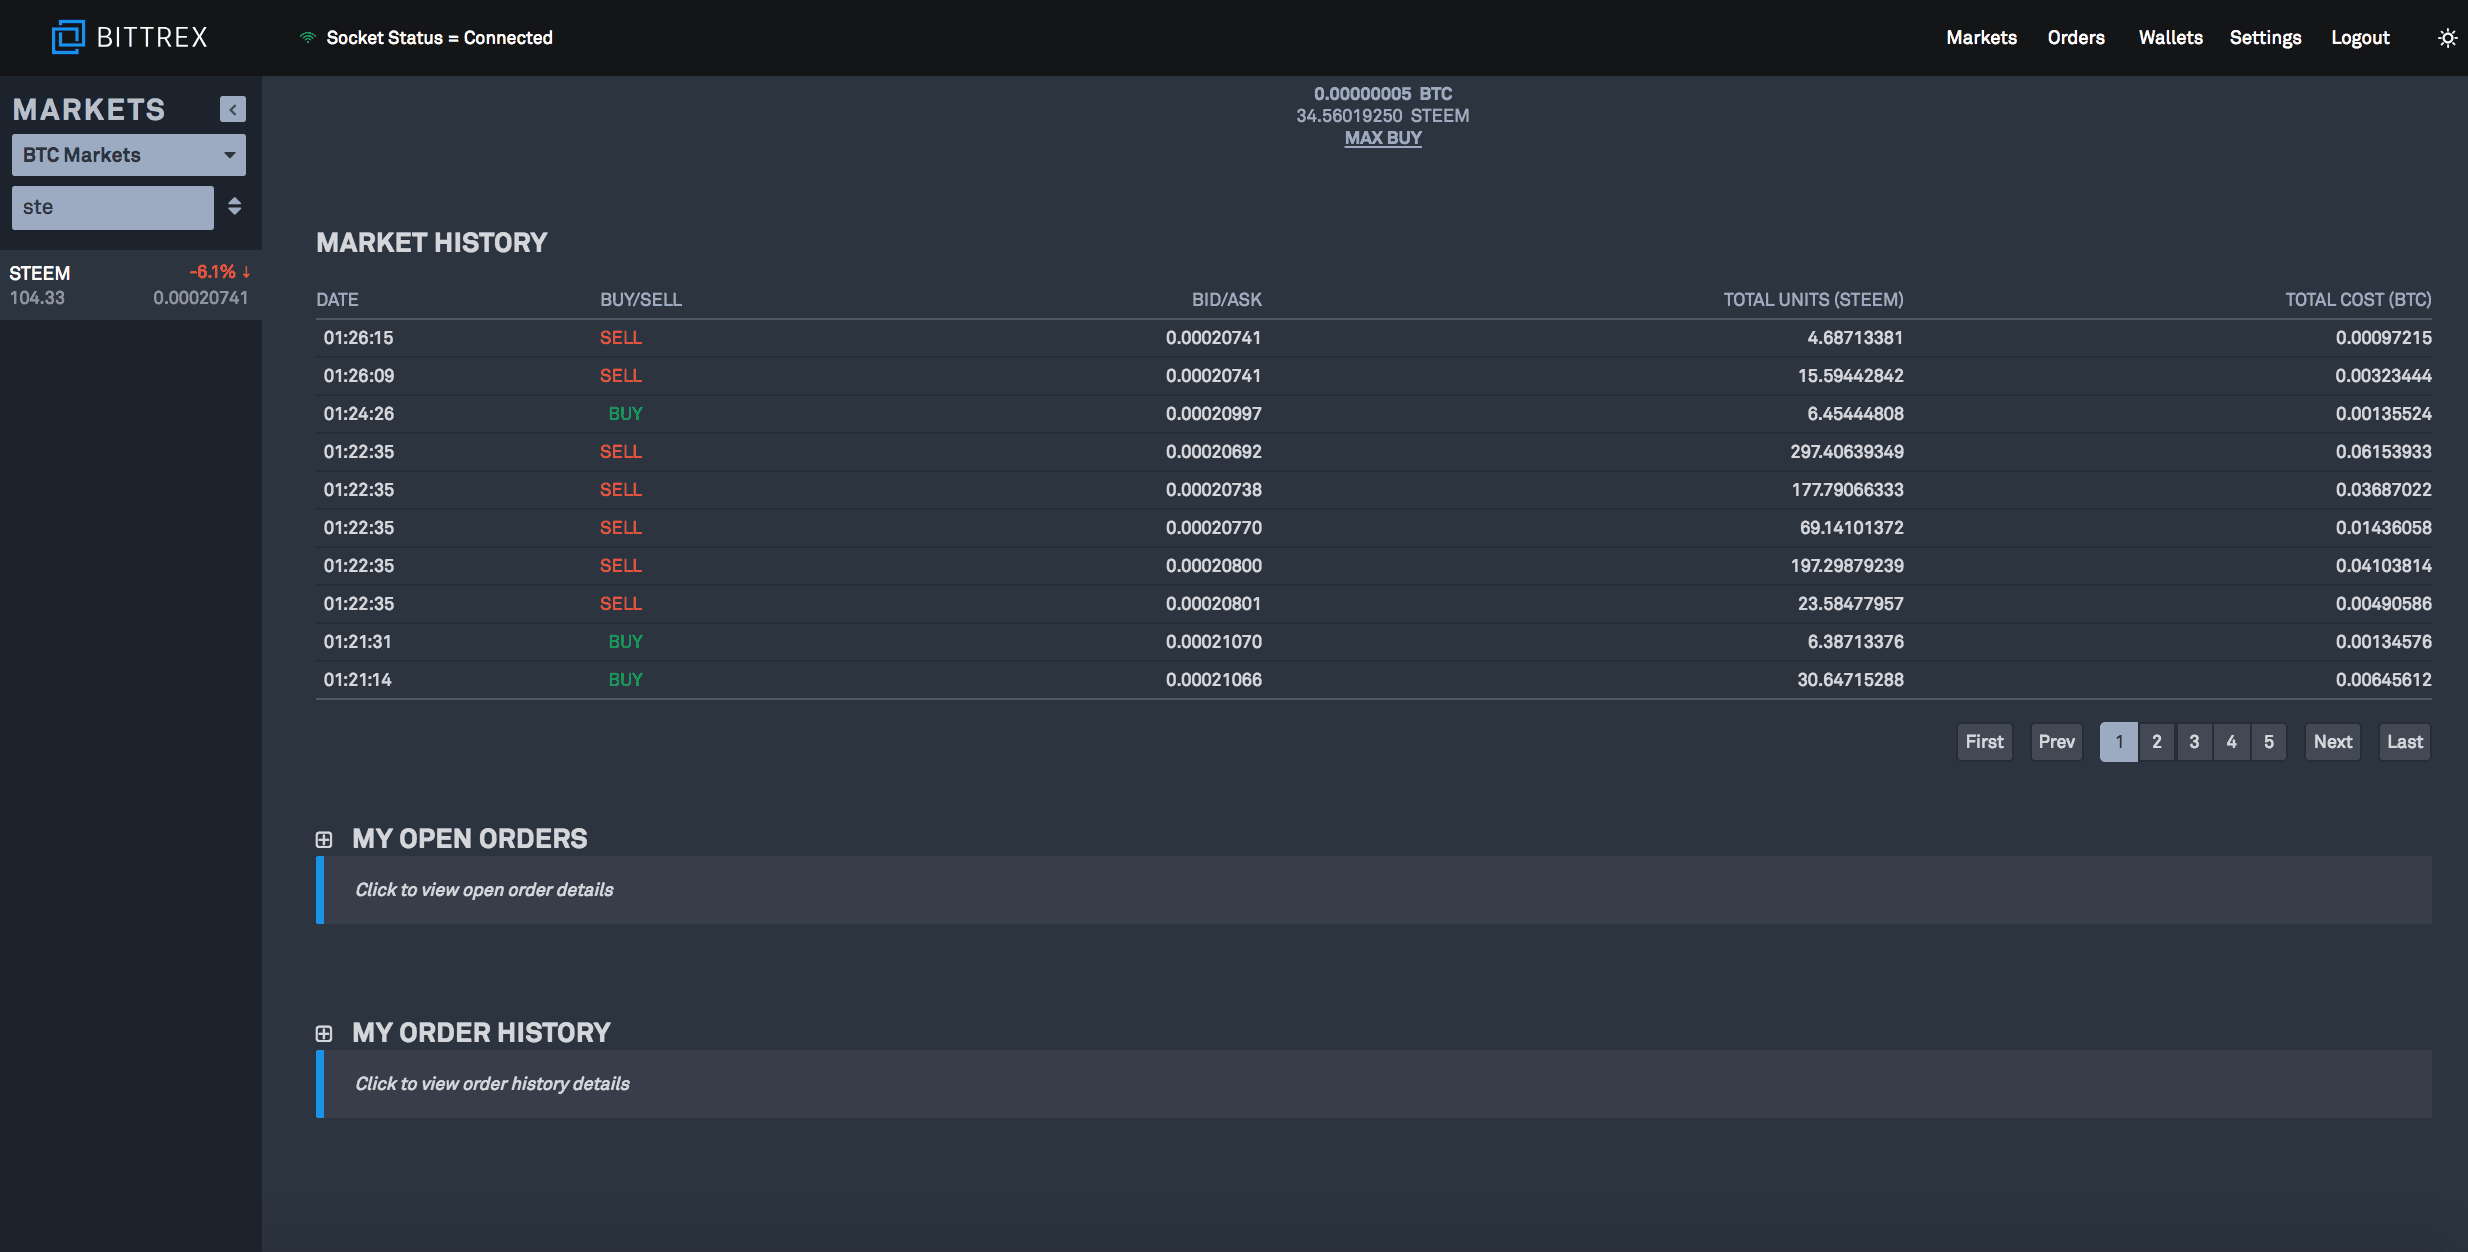Click the MAX BUY link
Viewport: 2468px width, 1252px height.
(1382, 137)
